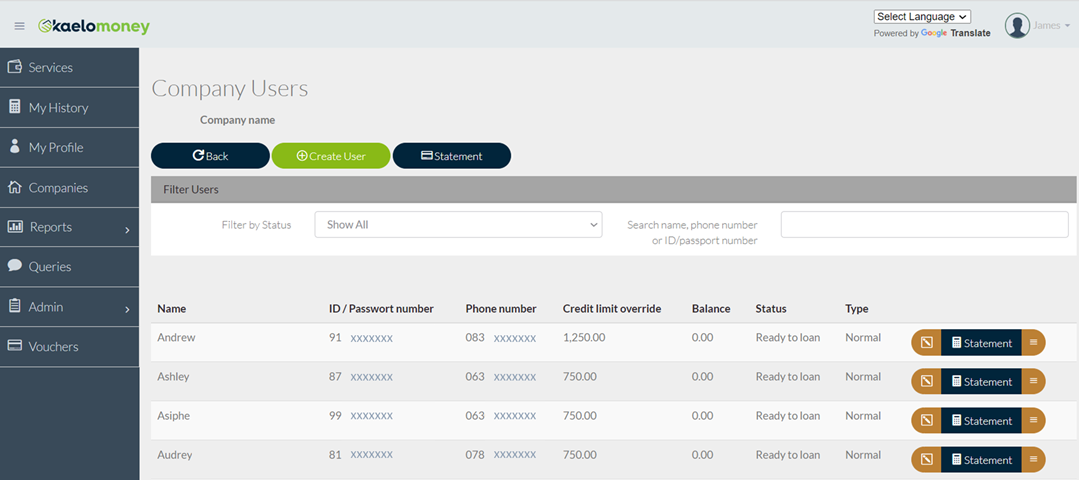Open the company Statement button at top

pos(451,156)
